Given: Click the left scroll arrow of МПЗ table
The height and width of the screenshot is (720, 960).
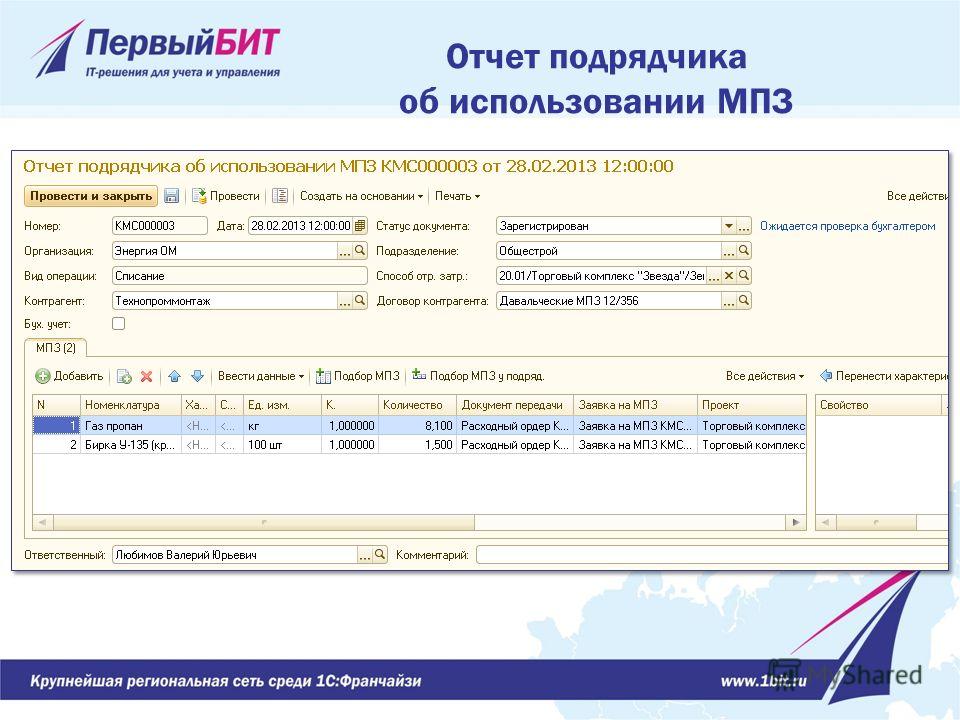Looking at the screenshot, I should (42, 522).
